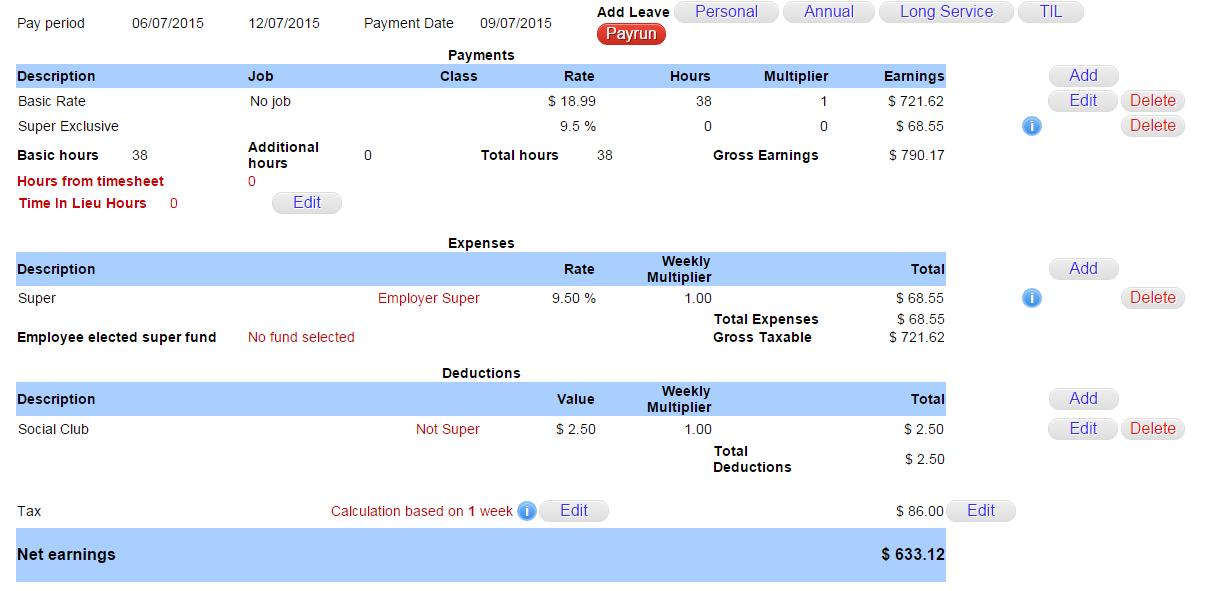The image size is (1207, 591).
Task: Edit the Time In Lieu hours
Action: (x=306, y=202)
